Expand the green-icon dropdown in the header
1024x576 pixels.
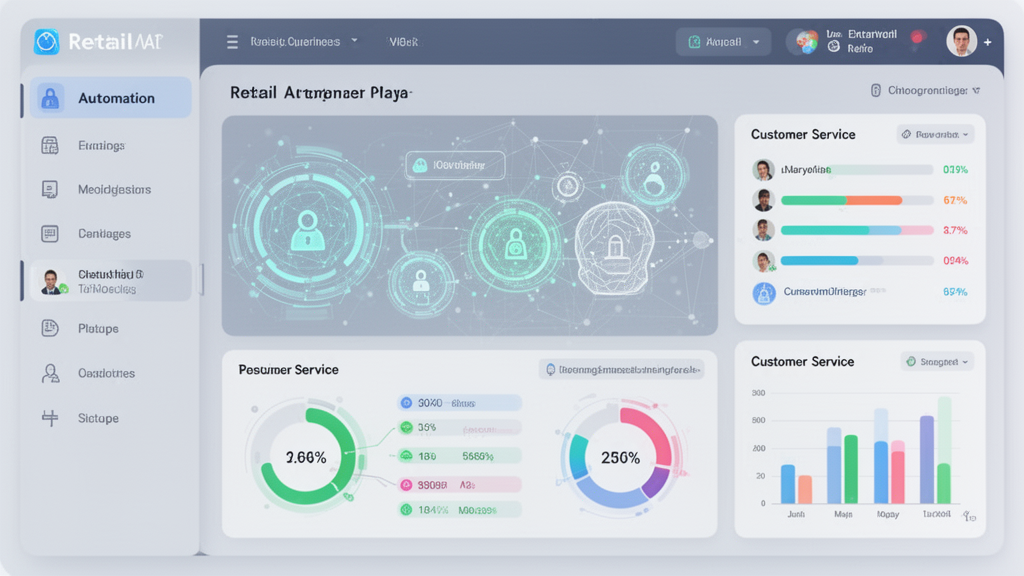[x=723, y=42]
